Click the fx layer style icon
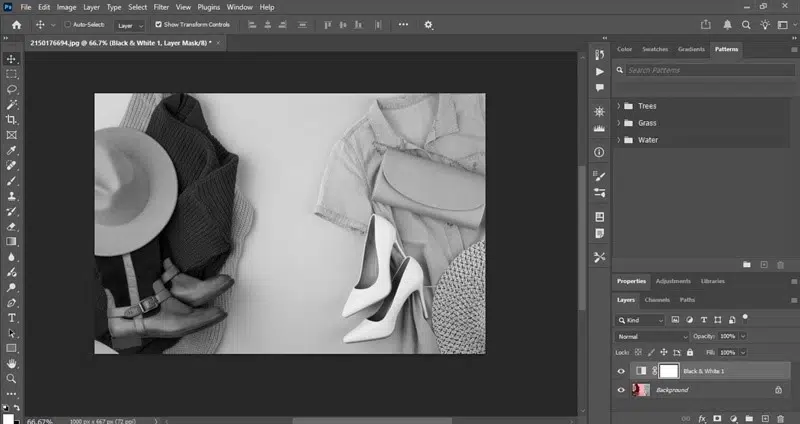800x424 pixels. pyautogui.click(x=702, y=417)
